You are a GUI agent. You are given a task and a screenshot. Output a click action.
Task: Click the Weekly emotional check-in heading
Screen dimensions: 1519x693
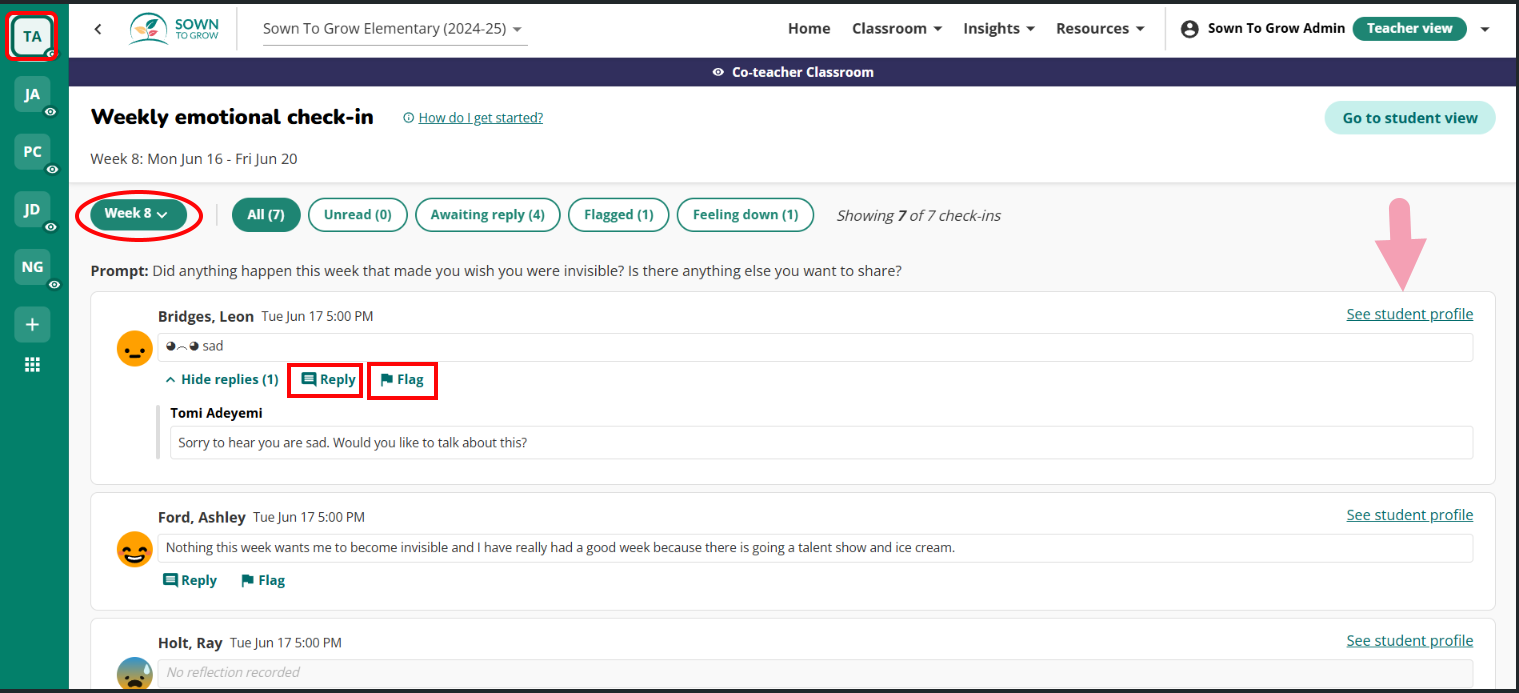(232, 117)
